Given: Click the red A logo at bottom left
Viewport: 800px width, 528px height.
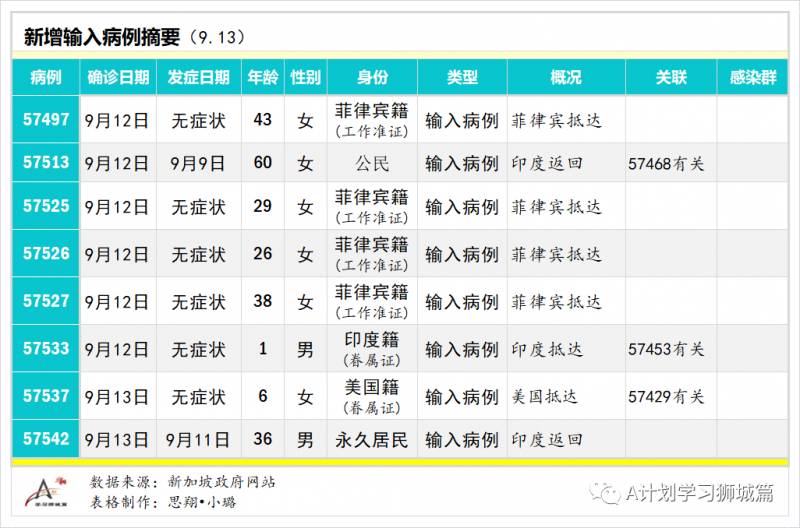Looking at the screenshot, I should [x=46, y=492].
